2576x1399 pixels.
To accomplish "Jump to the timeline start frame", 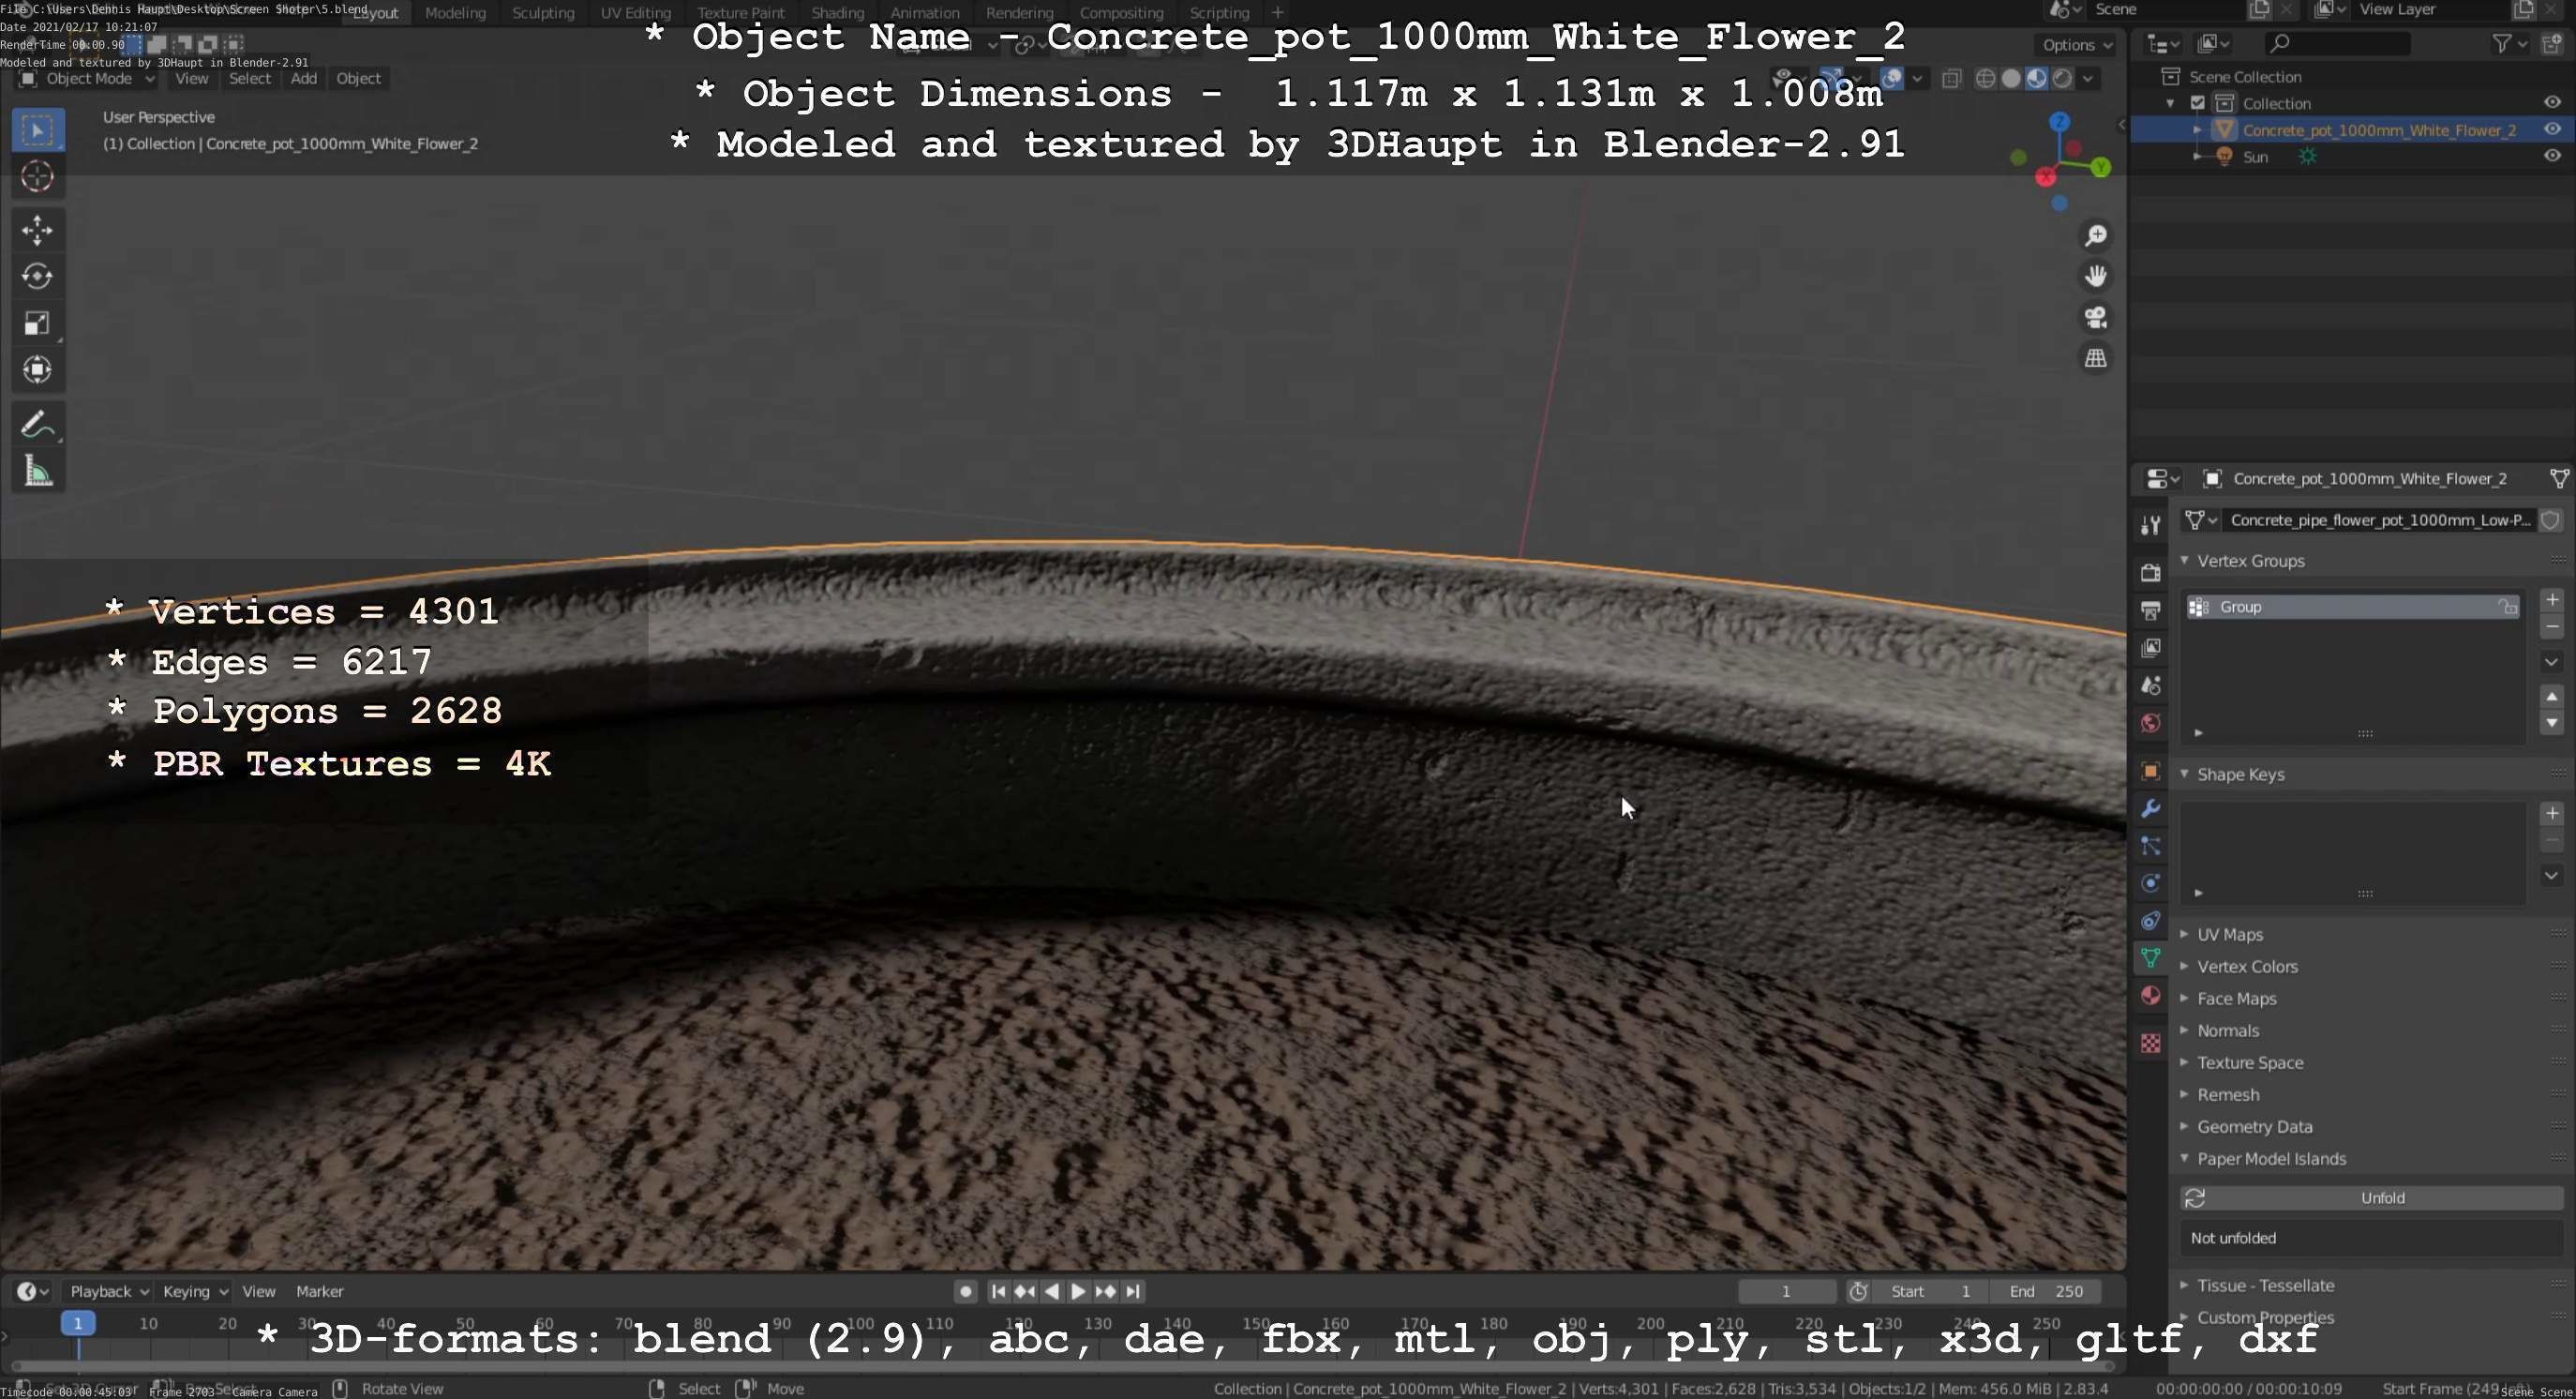I will click(x=998, y=1292).
